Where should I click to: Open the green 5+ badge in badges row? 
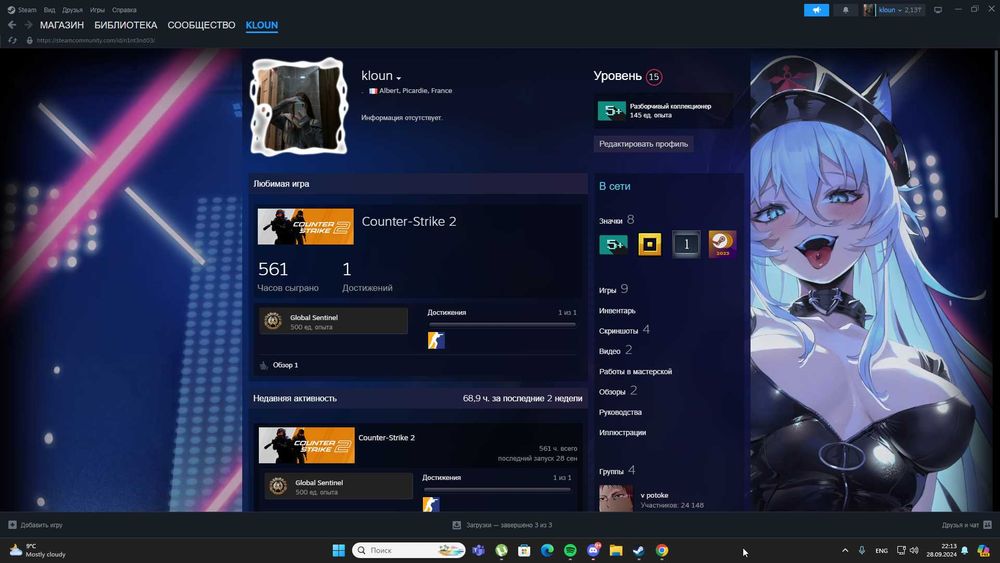613,244
